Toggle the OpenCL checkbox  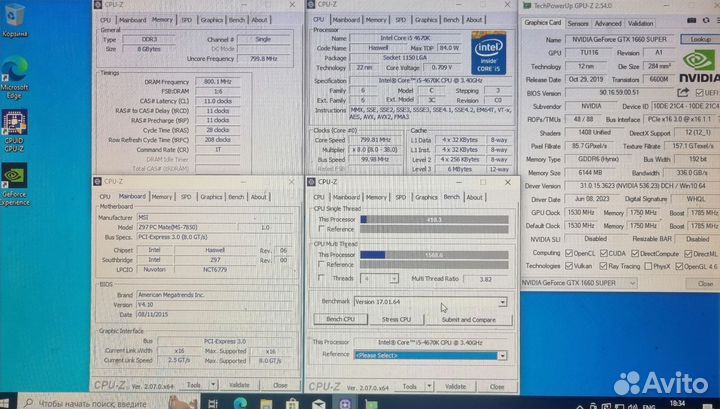tap(569, 253)
